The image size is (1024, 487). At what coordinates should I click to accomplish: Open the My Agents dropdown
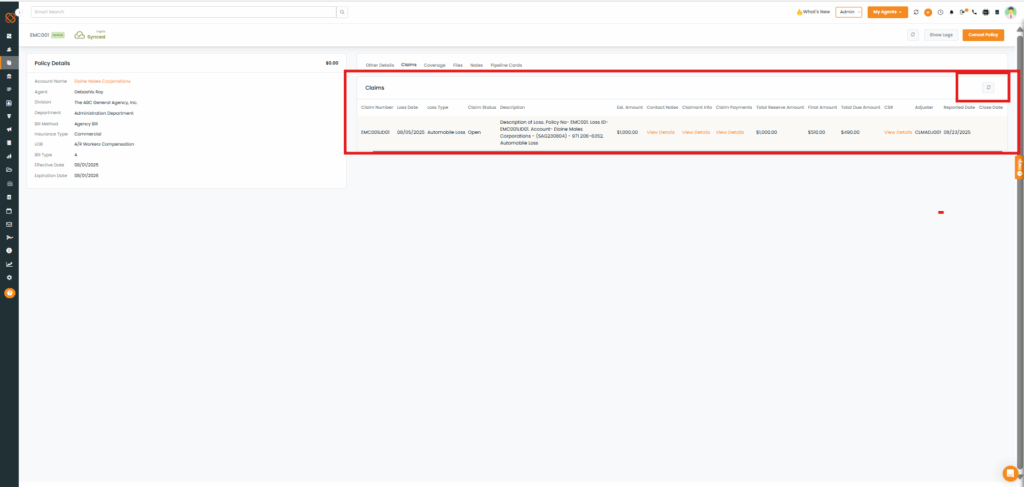point(887,12)
